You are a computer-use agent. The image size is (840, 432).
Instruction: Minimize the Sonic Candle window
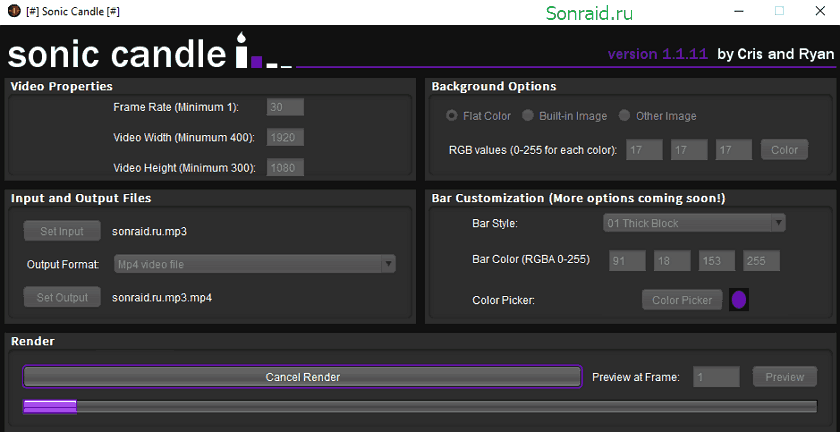tap(739, 11)
